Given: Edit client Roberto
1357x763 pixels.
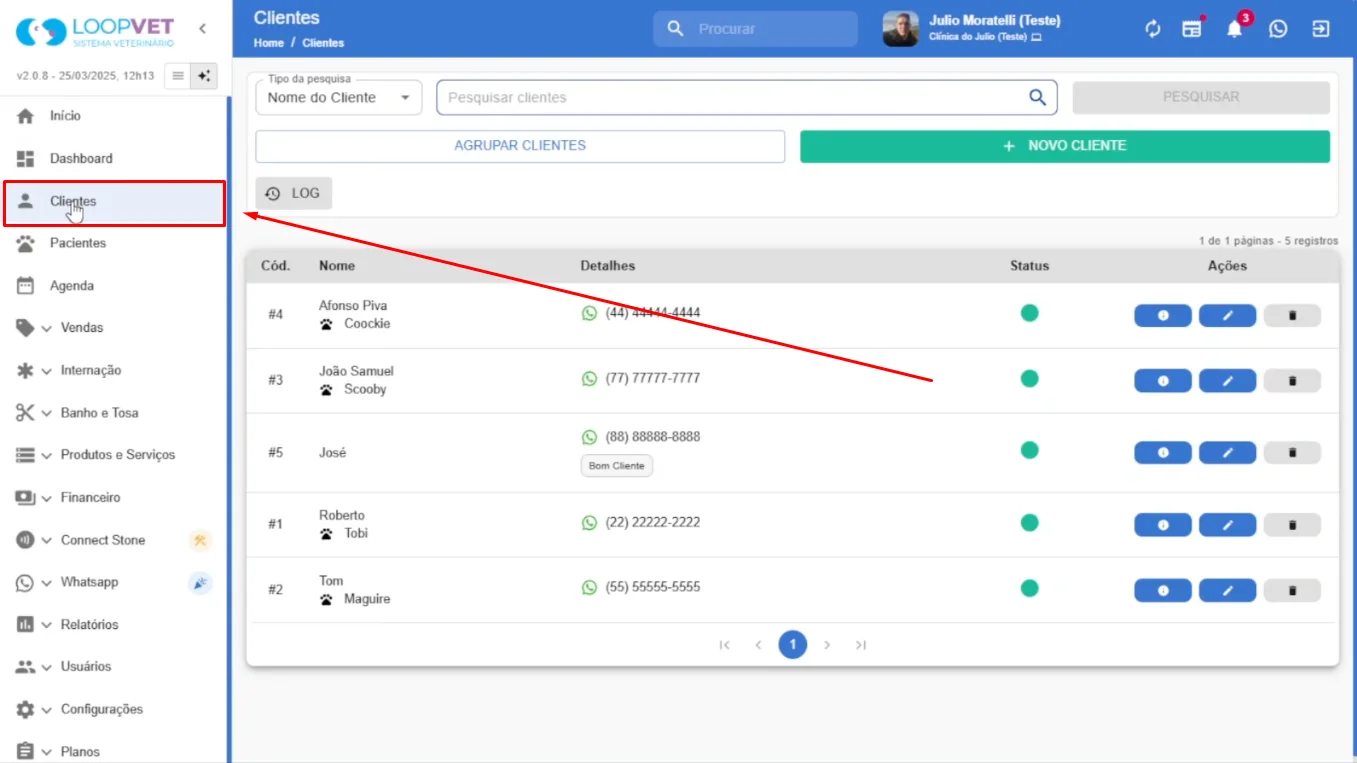Looking at the screenshot, I should pos(1228,525).
